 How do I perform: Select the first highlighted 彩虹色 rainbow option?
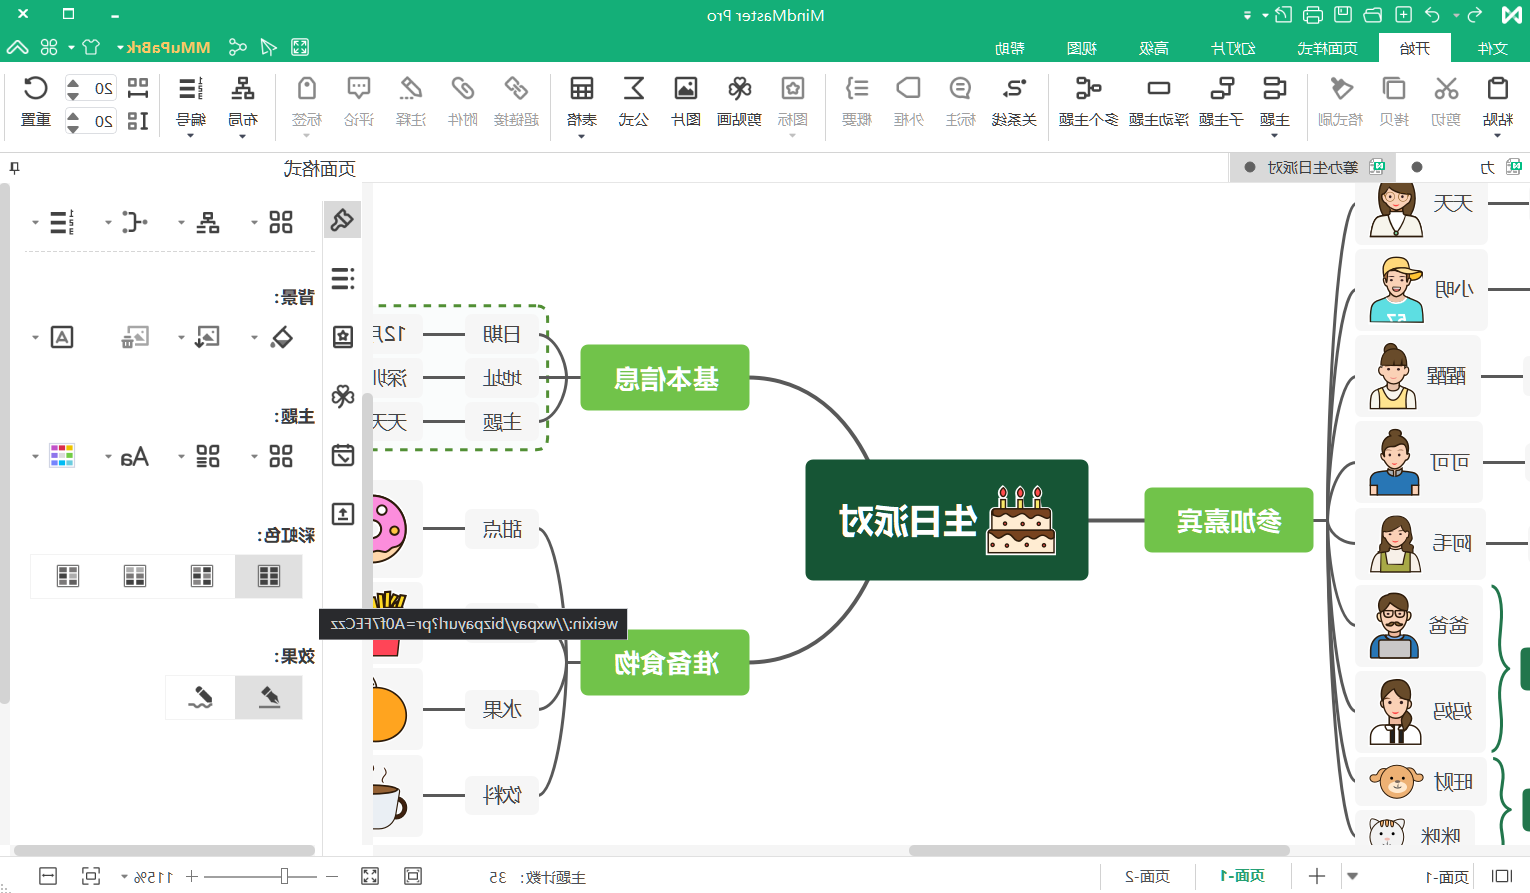pos(269,576)
